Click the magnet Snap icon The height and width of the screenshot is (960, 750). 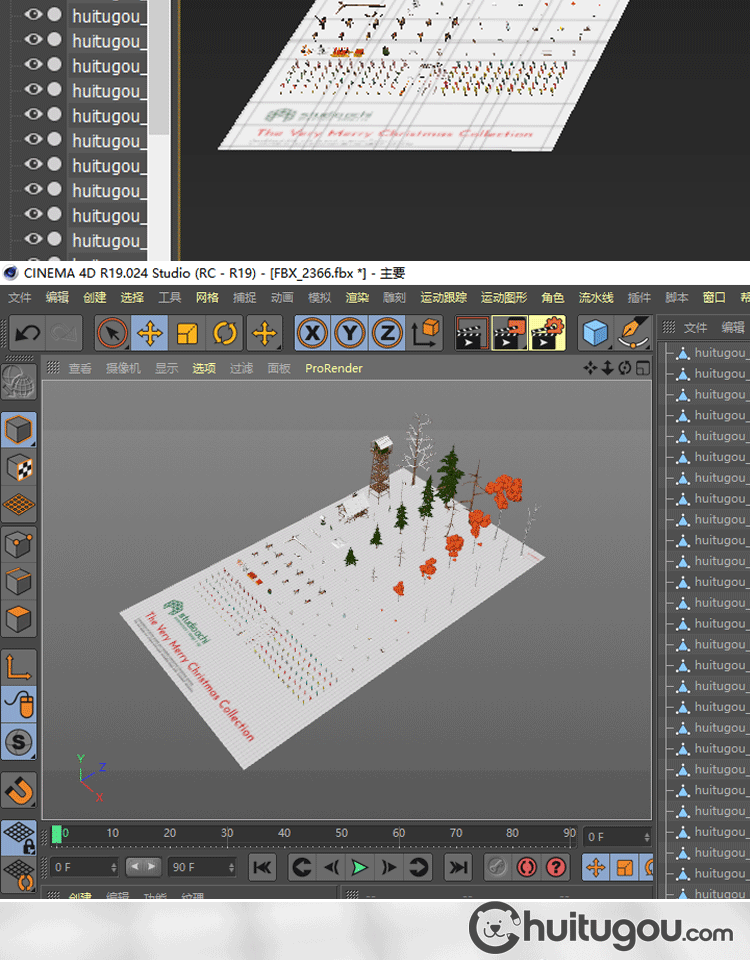pyautogui.click(x=19, y=791)
